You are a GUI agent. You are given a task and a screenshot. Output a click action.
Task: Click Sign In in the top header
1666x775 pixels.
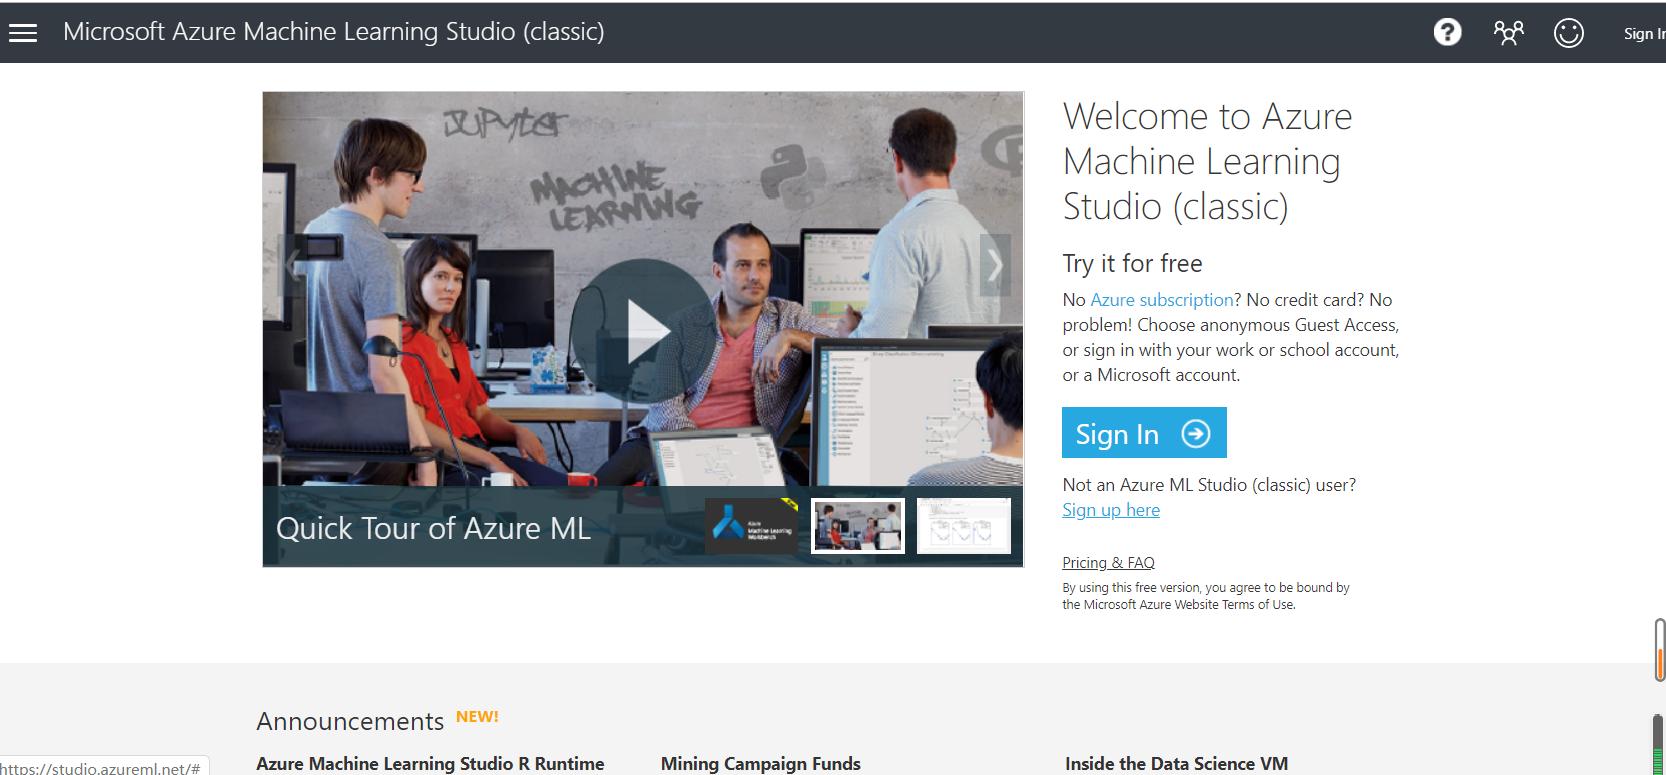tap(1644, 34)
